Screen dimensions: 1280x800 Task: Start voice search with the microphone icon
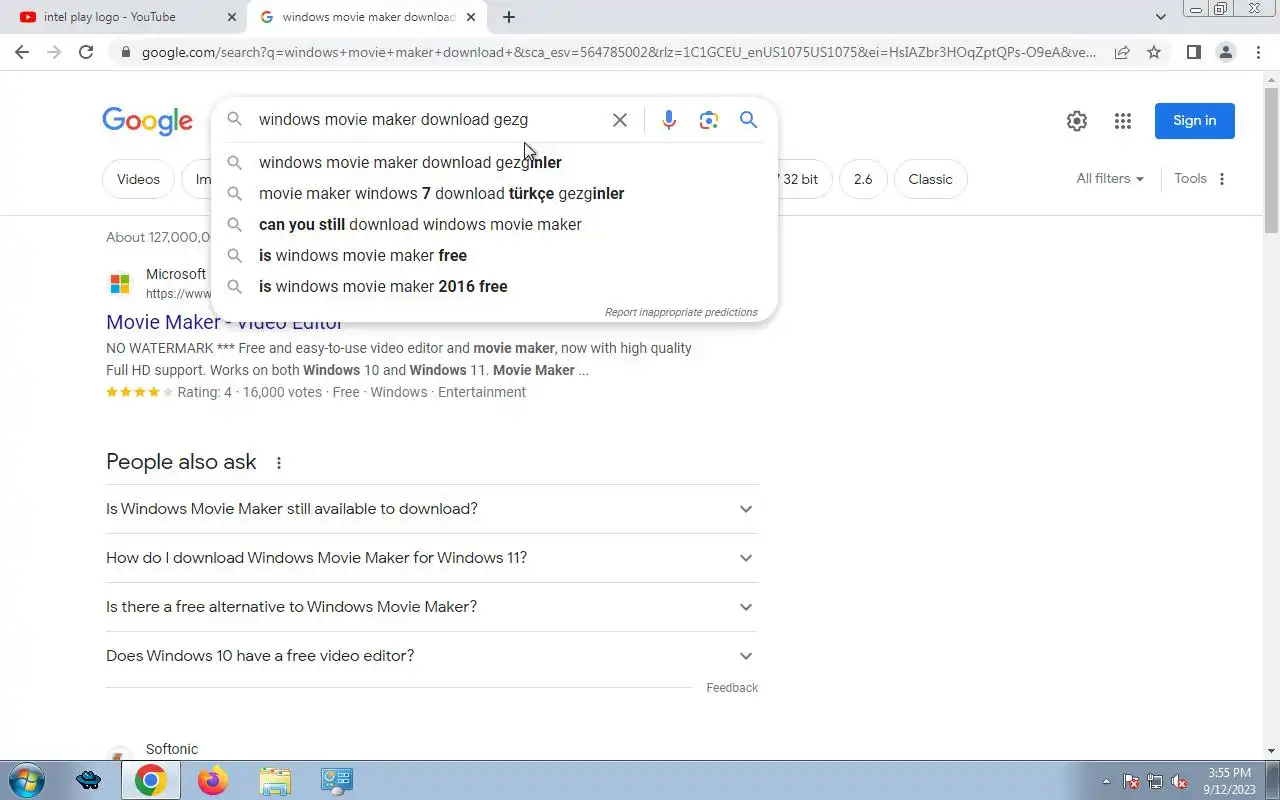pos(669,120)
